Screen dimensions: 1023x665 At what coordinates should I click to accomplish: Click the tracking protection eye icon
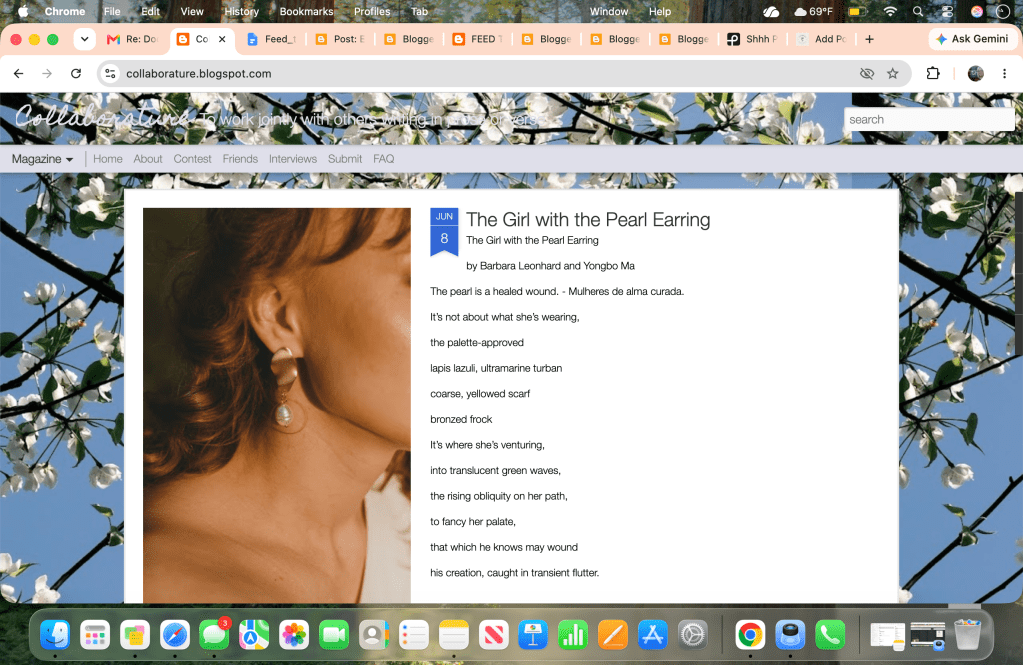pos(866,74)
